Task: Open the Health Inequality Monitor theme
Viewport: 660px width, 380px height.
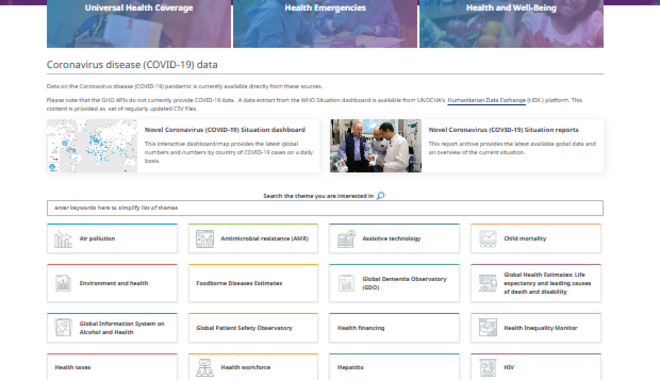Action: (x=536, y=328)
